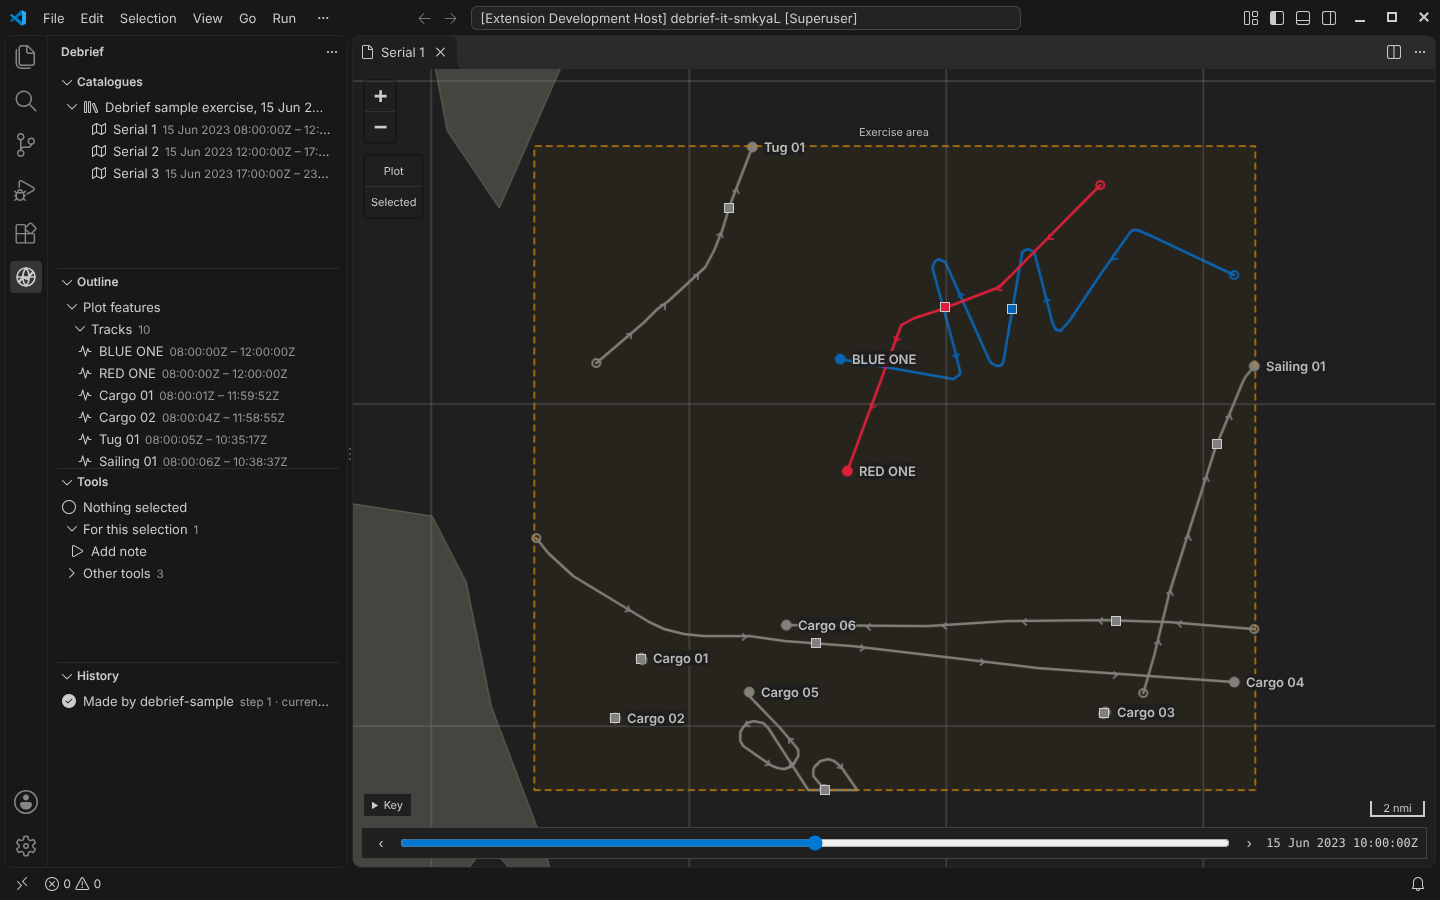Select RED ONE track in Outline
This screenshot has width=1440, height=900.
click(198, 373)
